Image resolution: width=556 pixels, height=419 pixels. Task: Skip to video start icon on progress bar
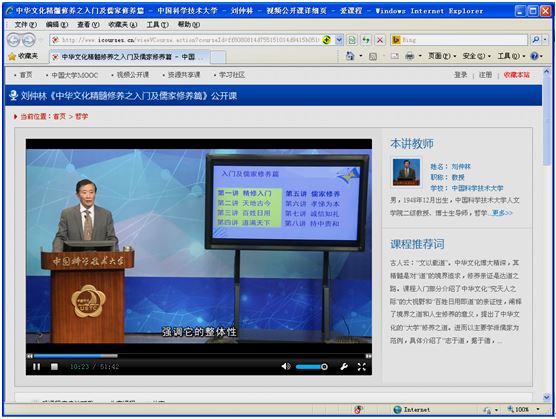click(x=30, y=356)
